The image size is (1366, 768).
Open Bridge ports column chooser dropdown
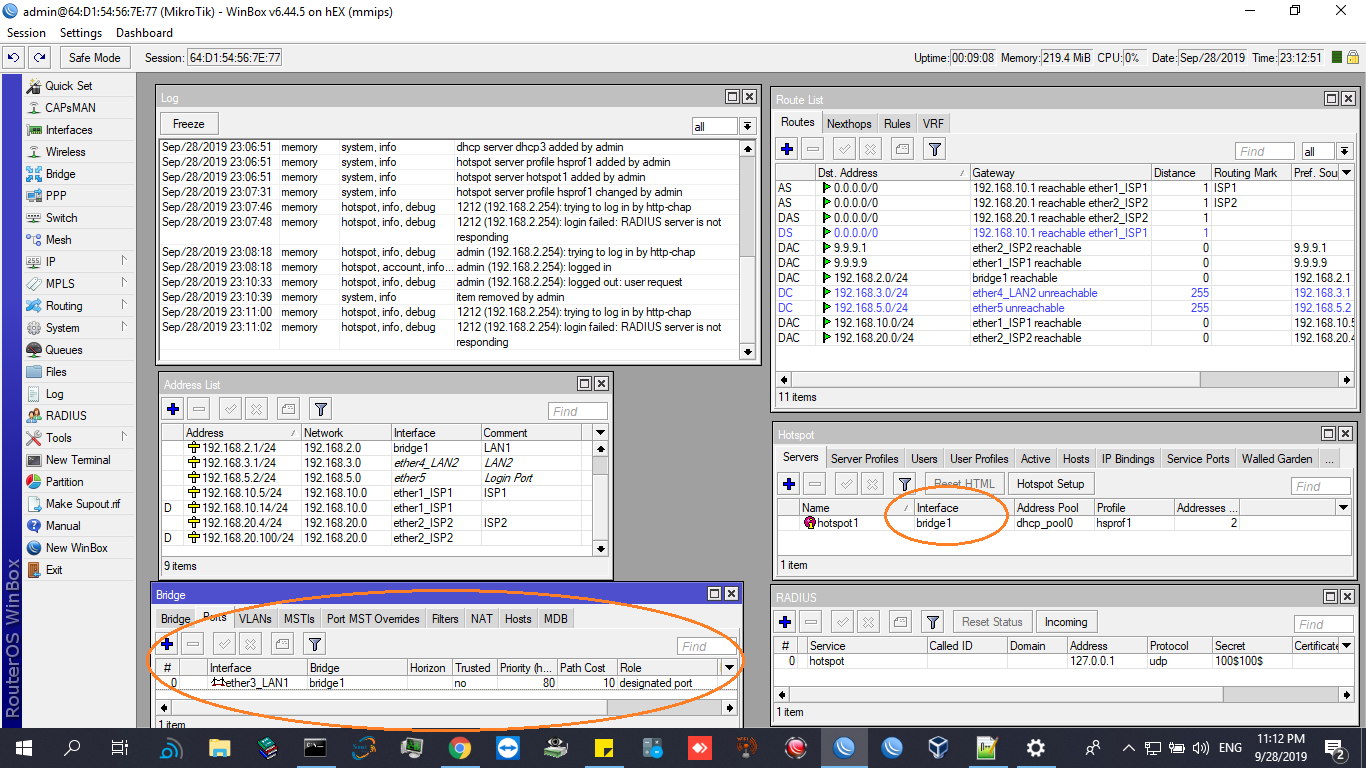tap(730, 668)
